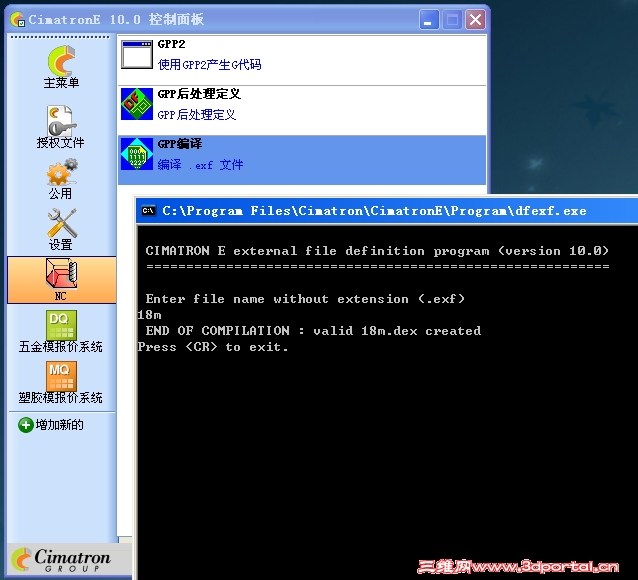Select the GPP2 entry title

tap(171, 44)
